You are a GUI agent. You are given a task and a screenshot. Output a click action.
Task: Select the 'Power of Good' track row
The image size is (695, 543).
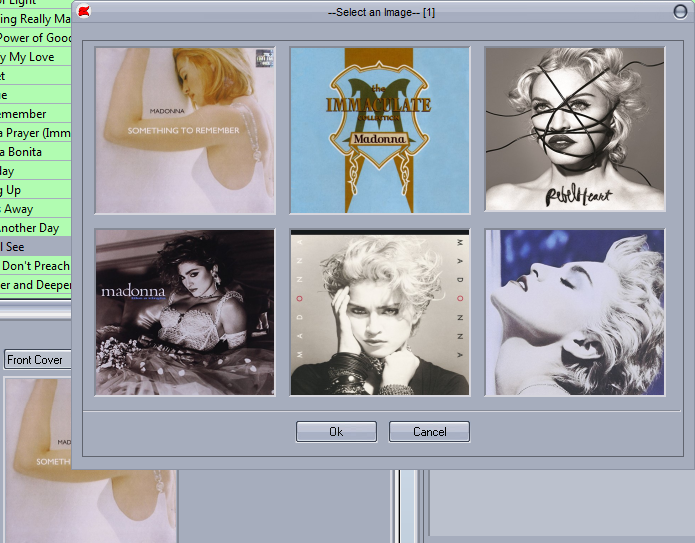[35, 38]
